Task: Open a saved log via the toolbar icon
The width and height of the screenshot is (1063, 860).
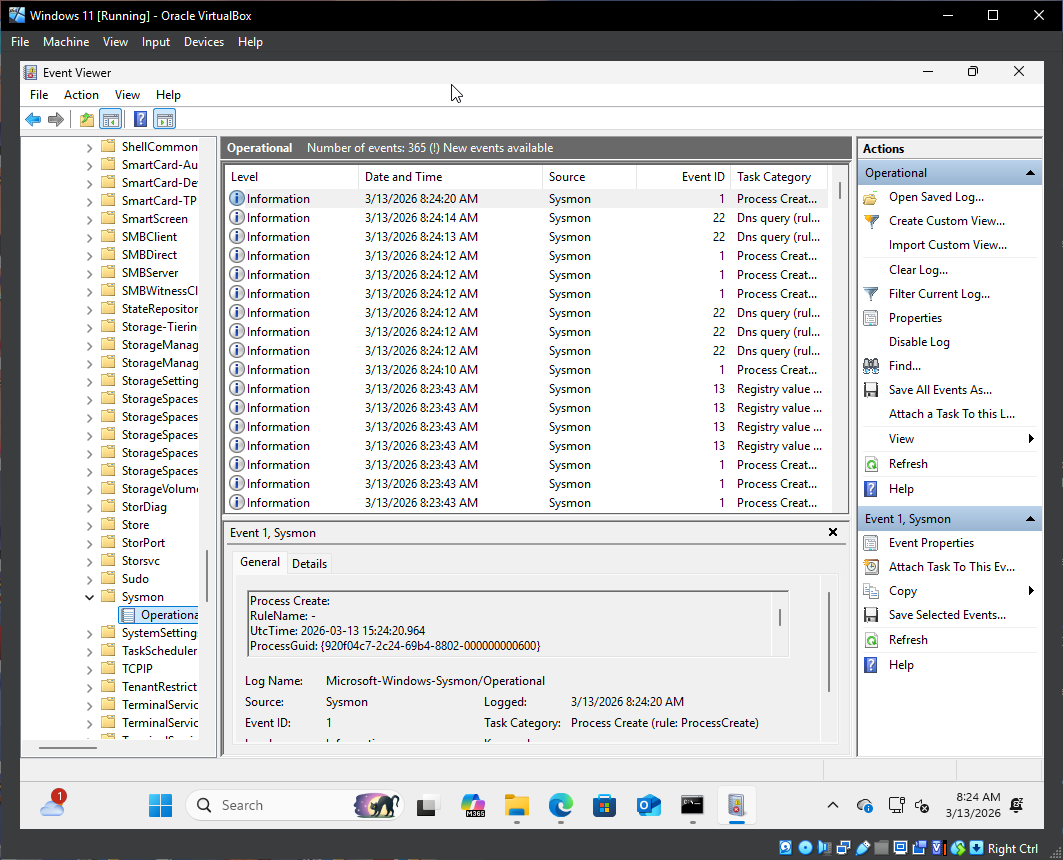Action: pos(85,118)
